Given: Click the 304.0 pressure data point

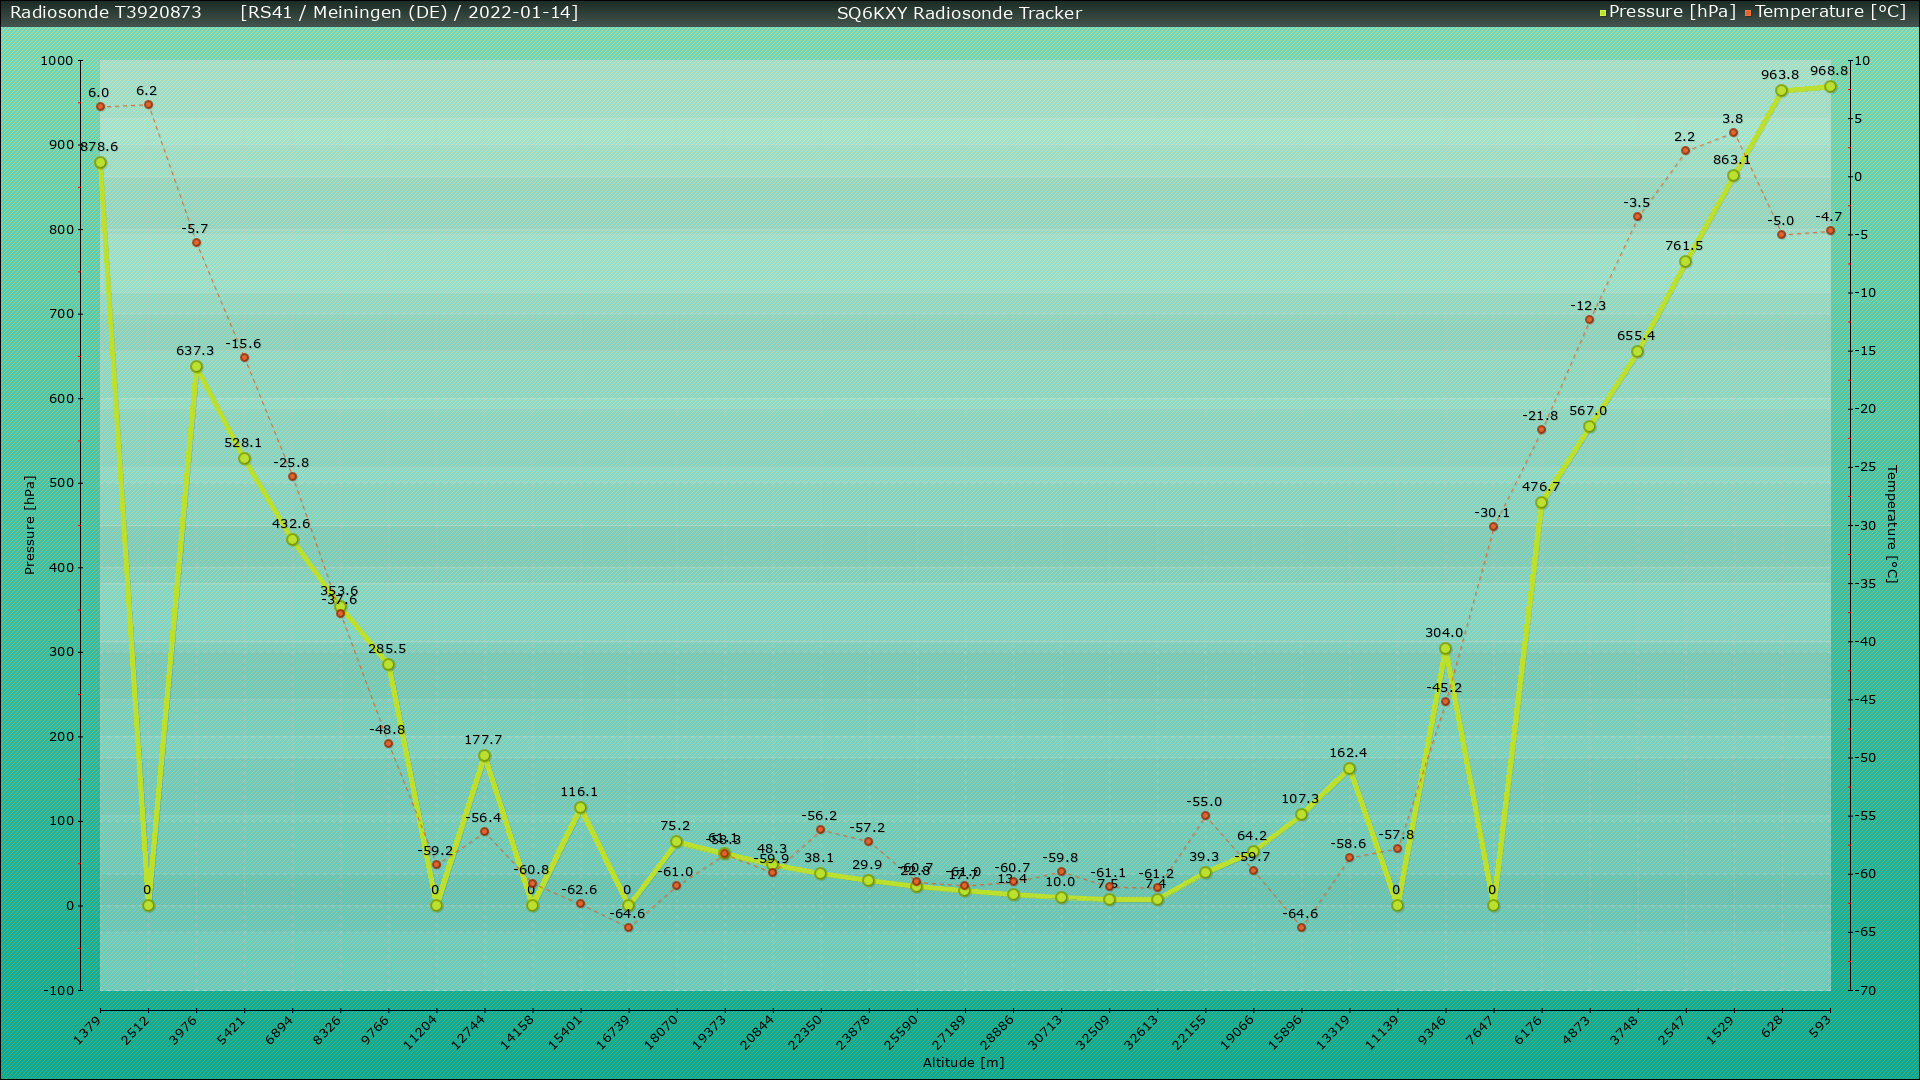Looking at the screenshot, I should pyautogui.click(x=1445, y=649).
